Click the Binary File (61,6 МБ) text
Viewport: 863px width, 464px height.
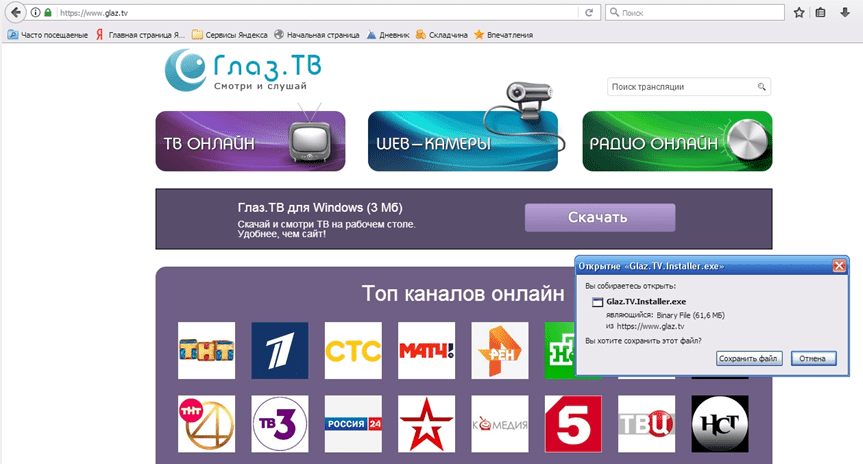[x=691, y=315]
